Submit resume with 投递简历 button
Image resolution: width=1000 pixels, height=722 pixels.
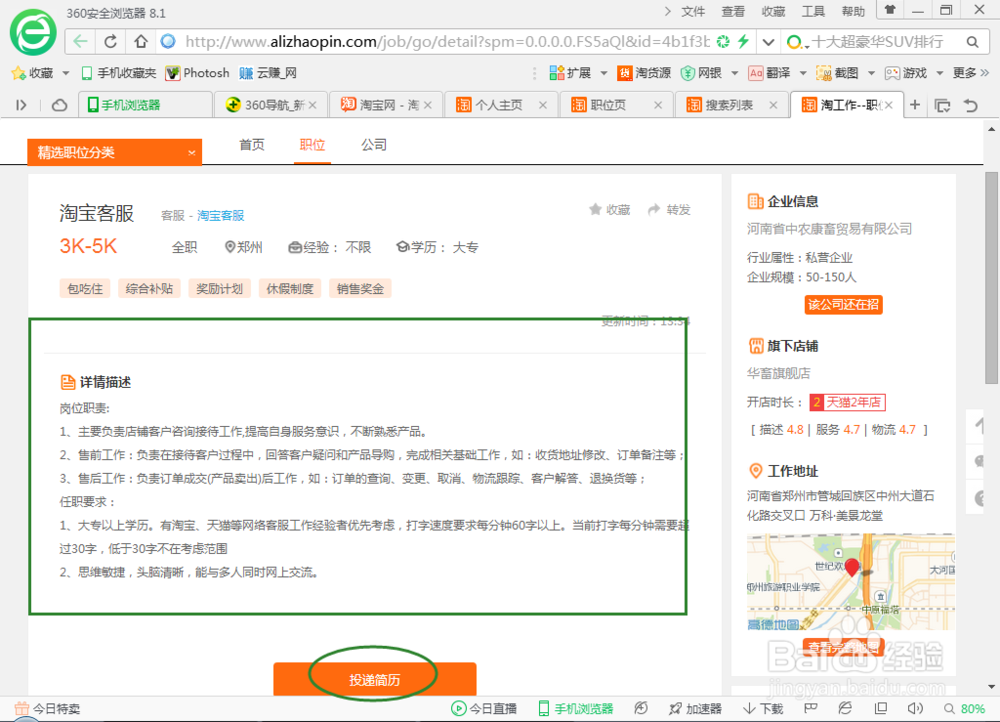point(374,680)
